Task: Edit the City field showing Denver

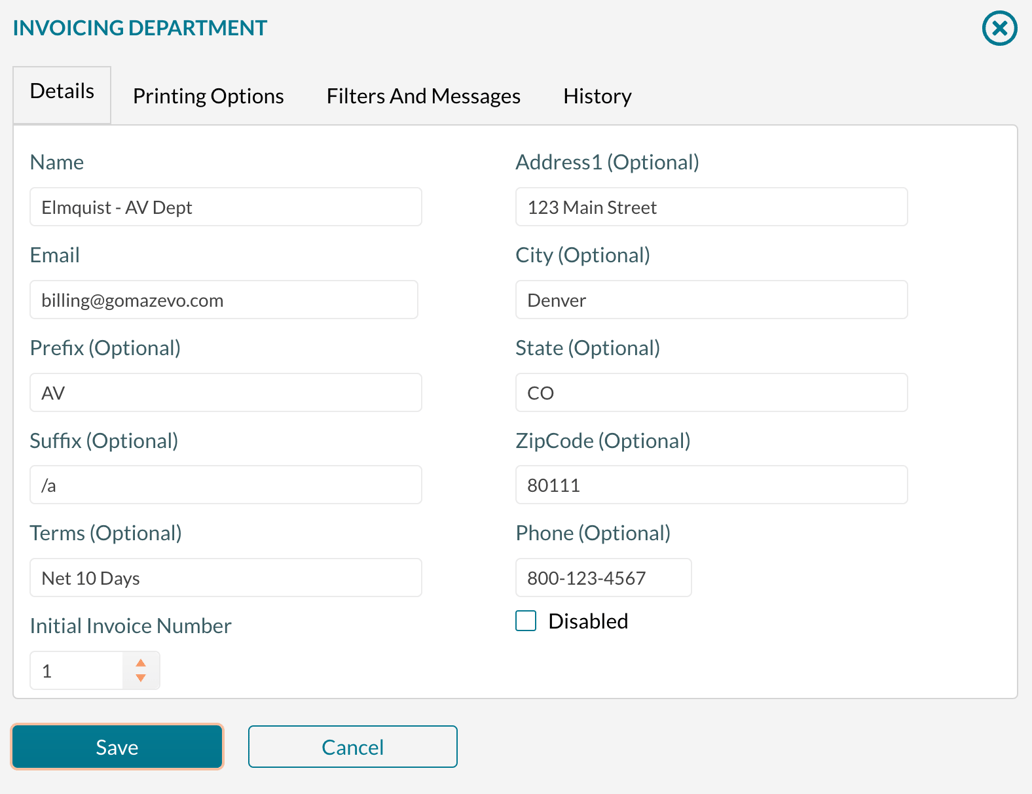Action: point(711,299)
